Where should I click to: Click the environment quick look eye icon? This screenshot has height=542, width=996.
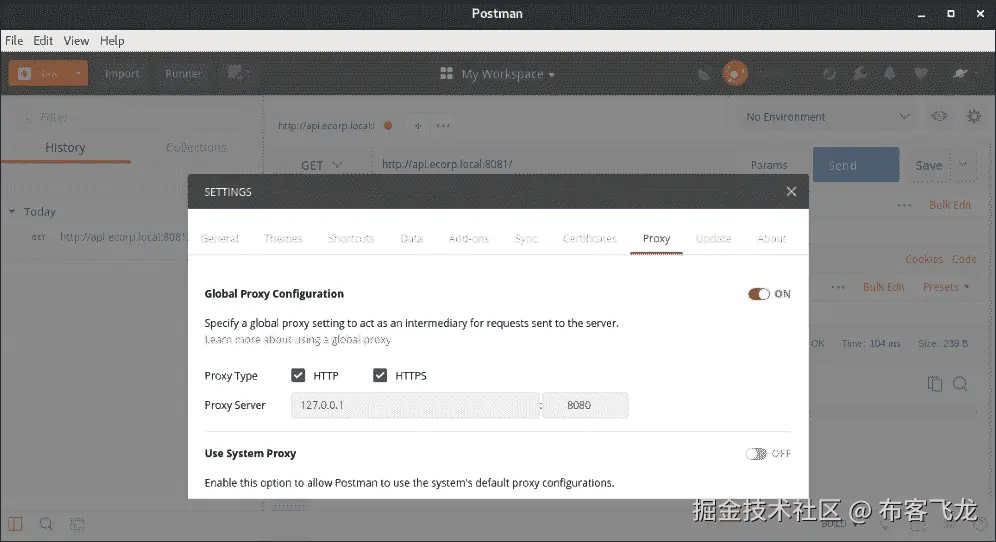click(x=939, y=116)
